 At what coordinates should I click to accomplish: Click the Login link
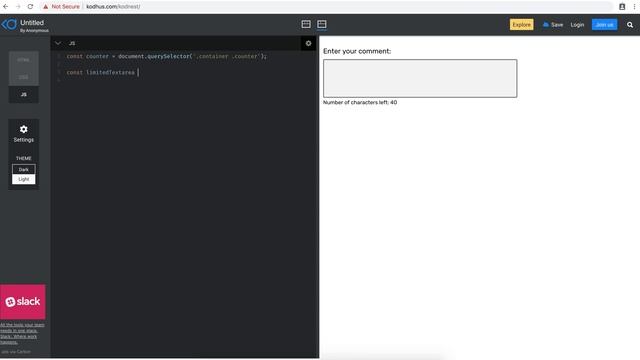pyautogui.click(x=577, y=25)
